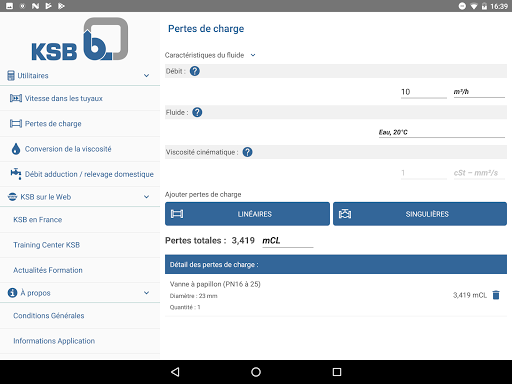The image size is (512, 384).
Task: Tap the KSB logo
Action: click(80, 39)
